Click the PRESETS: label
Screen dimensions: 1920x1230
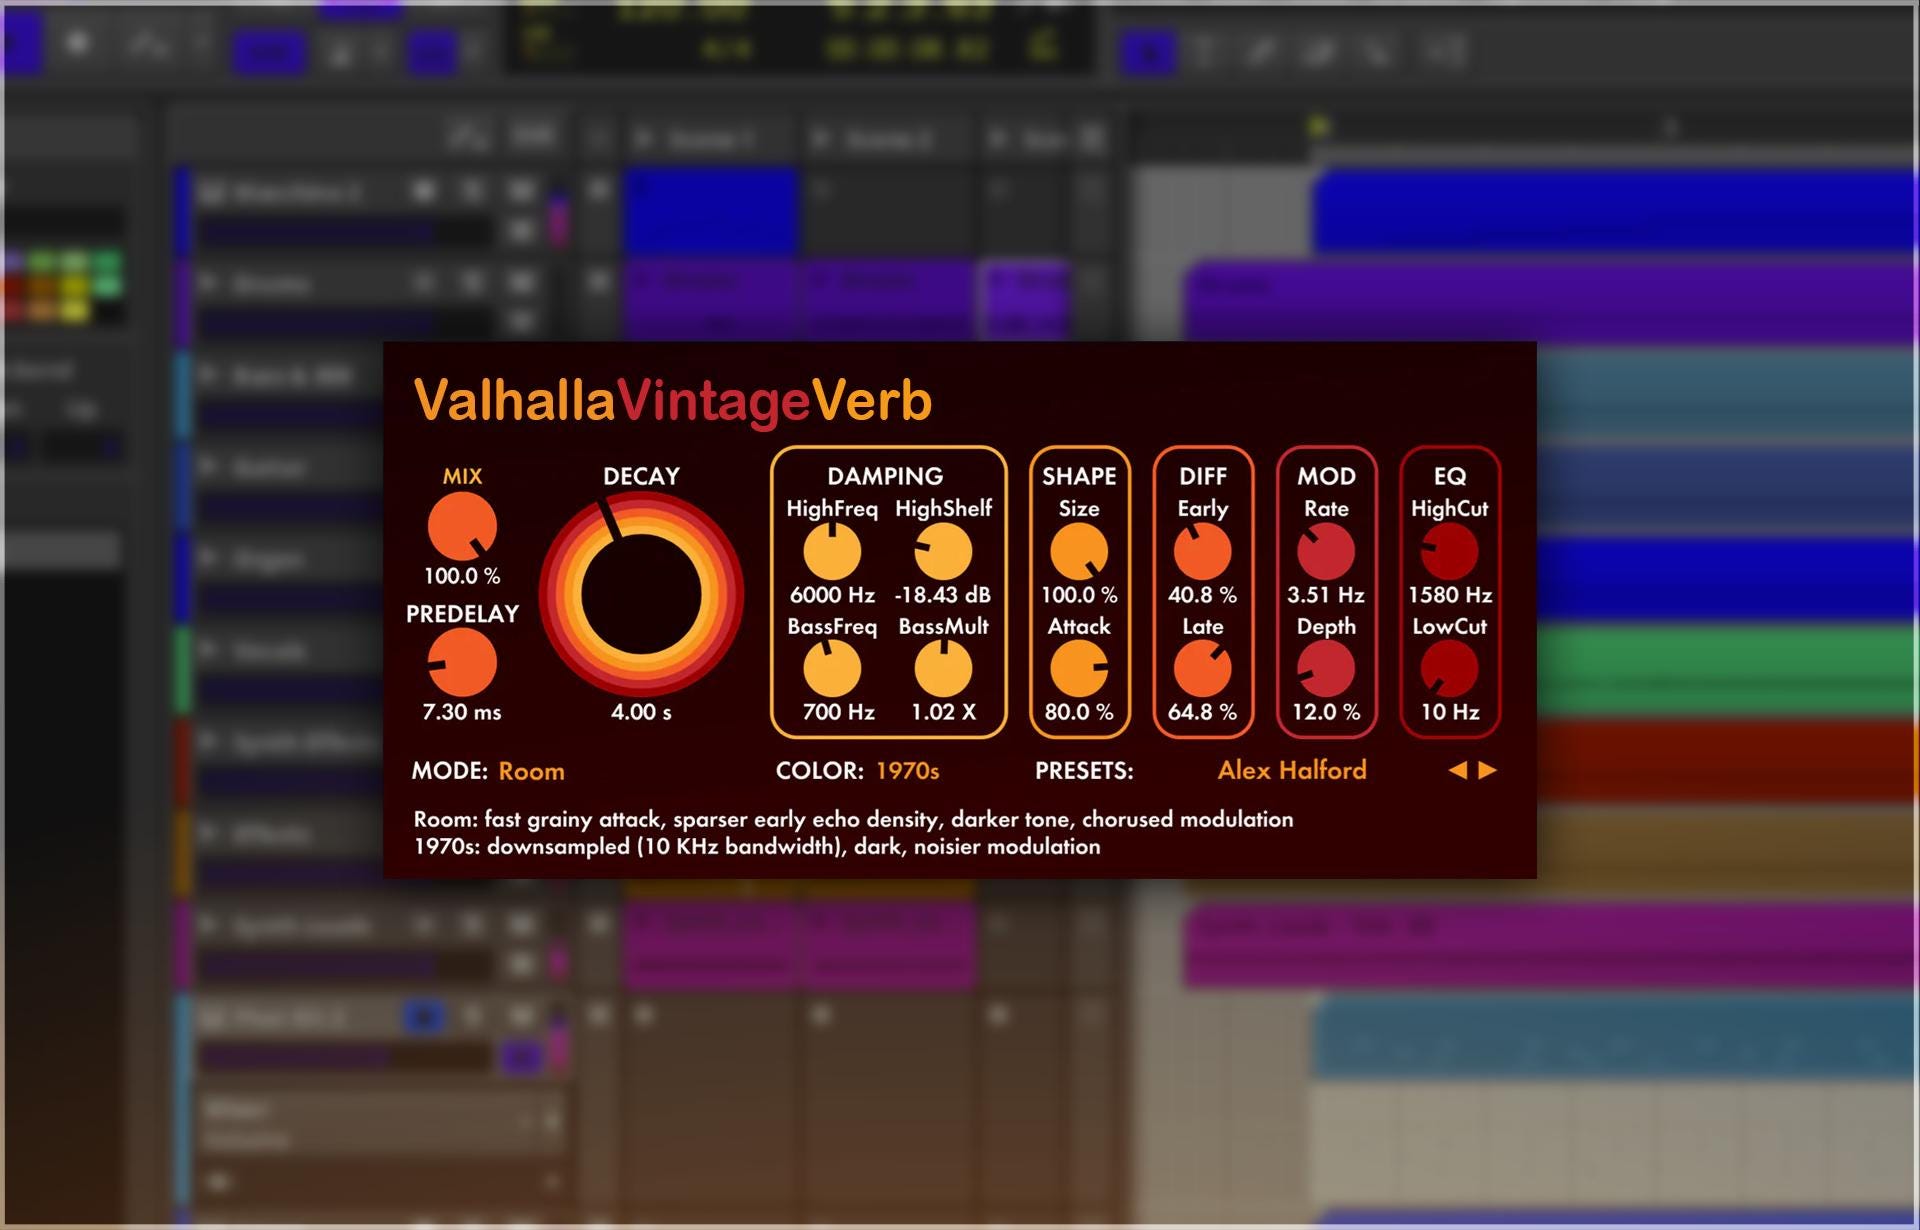(x=1084, y=771)
